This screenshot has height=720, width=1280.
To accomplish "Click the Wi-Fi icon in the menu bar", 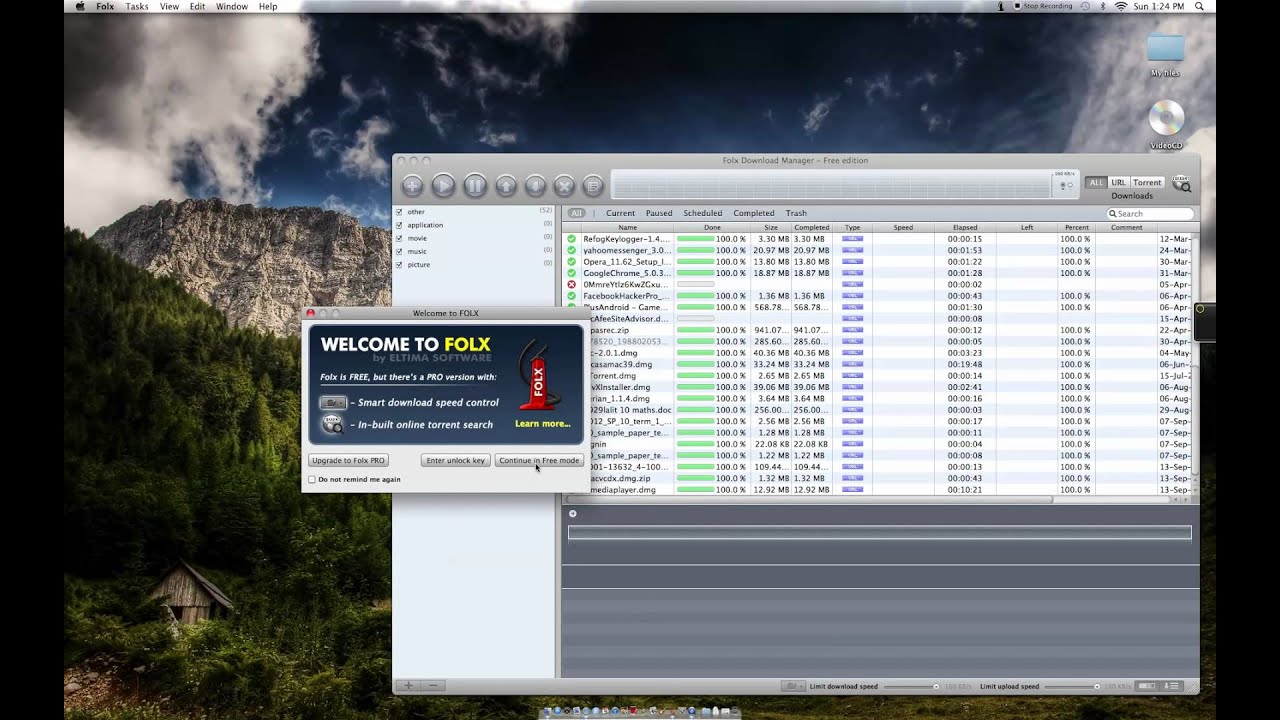I will coord(1121,6).
